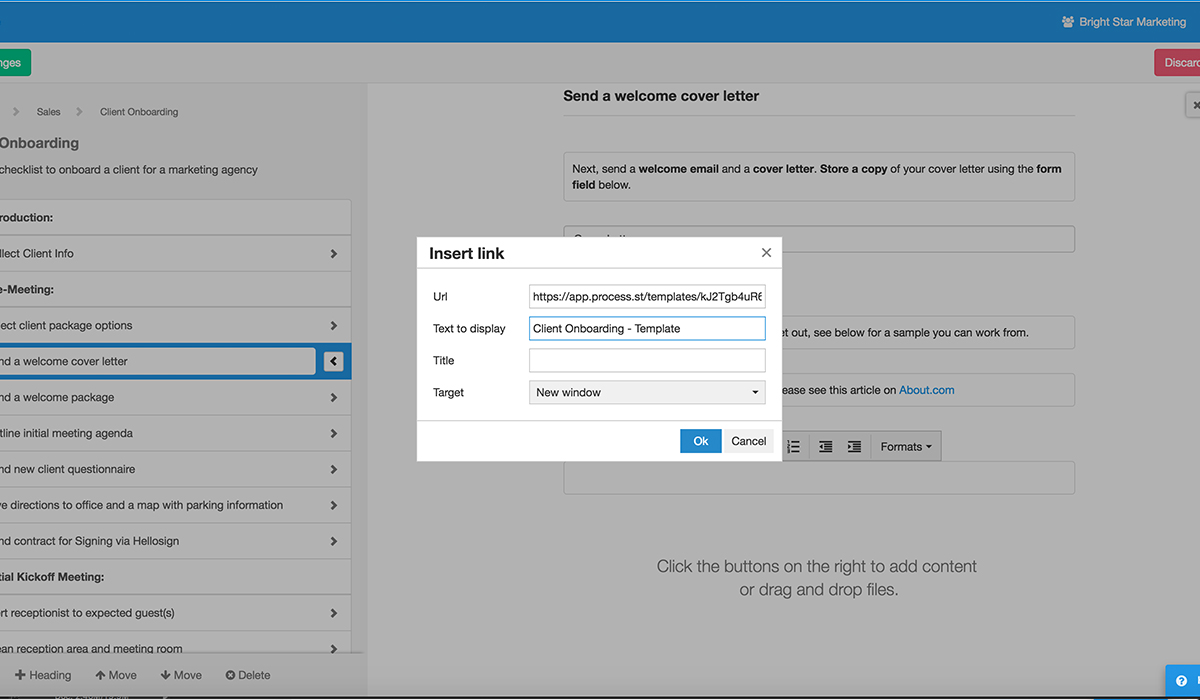Select the 'receptionist to expected guest(s)' row
The height and width of the screenshot is (700, 1200).
175,613
